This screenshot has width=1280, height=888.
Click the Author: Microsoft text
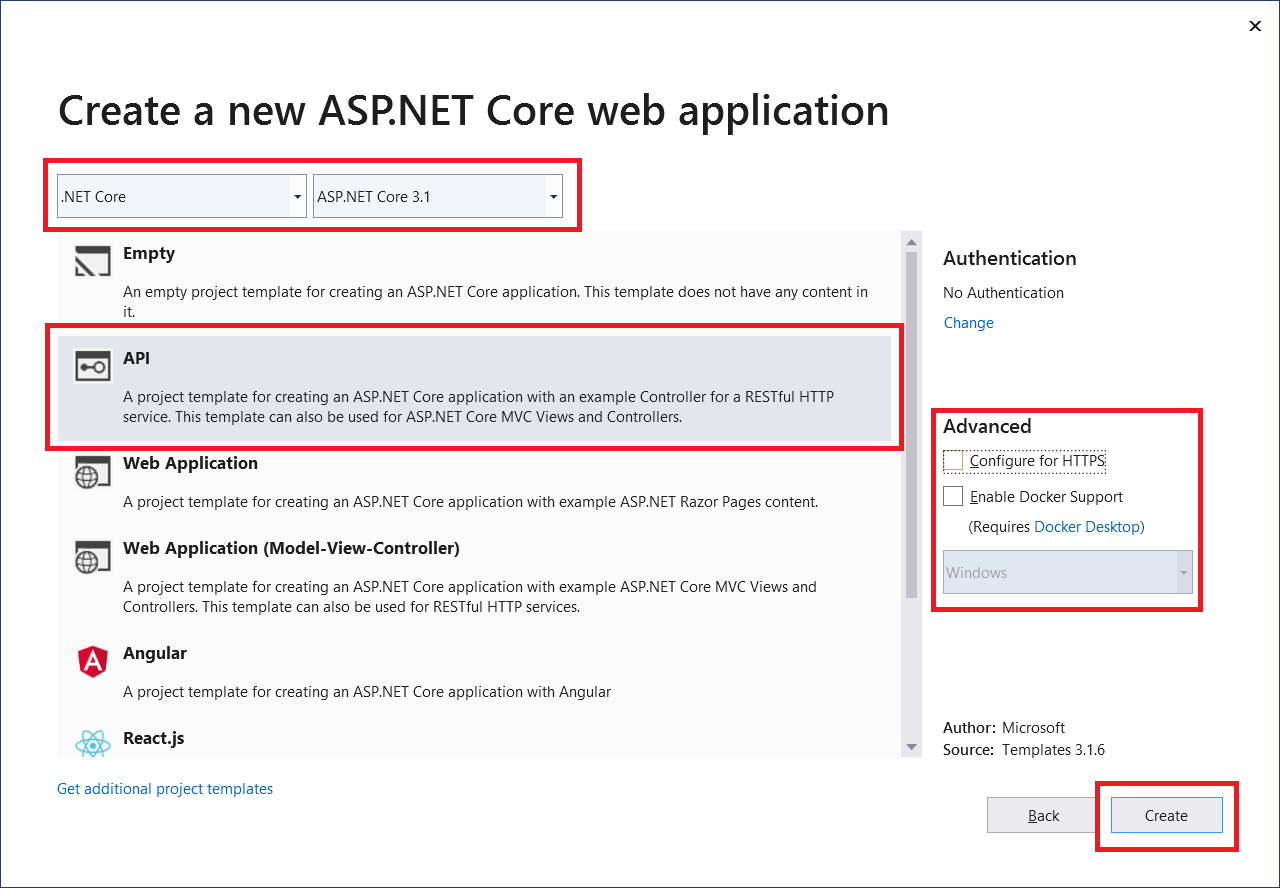[x=1004, y=728]
